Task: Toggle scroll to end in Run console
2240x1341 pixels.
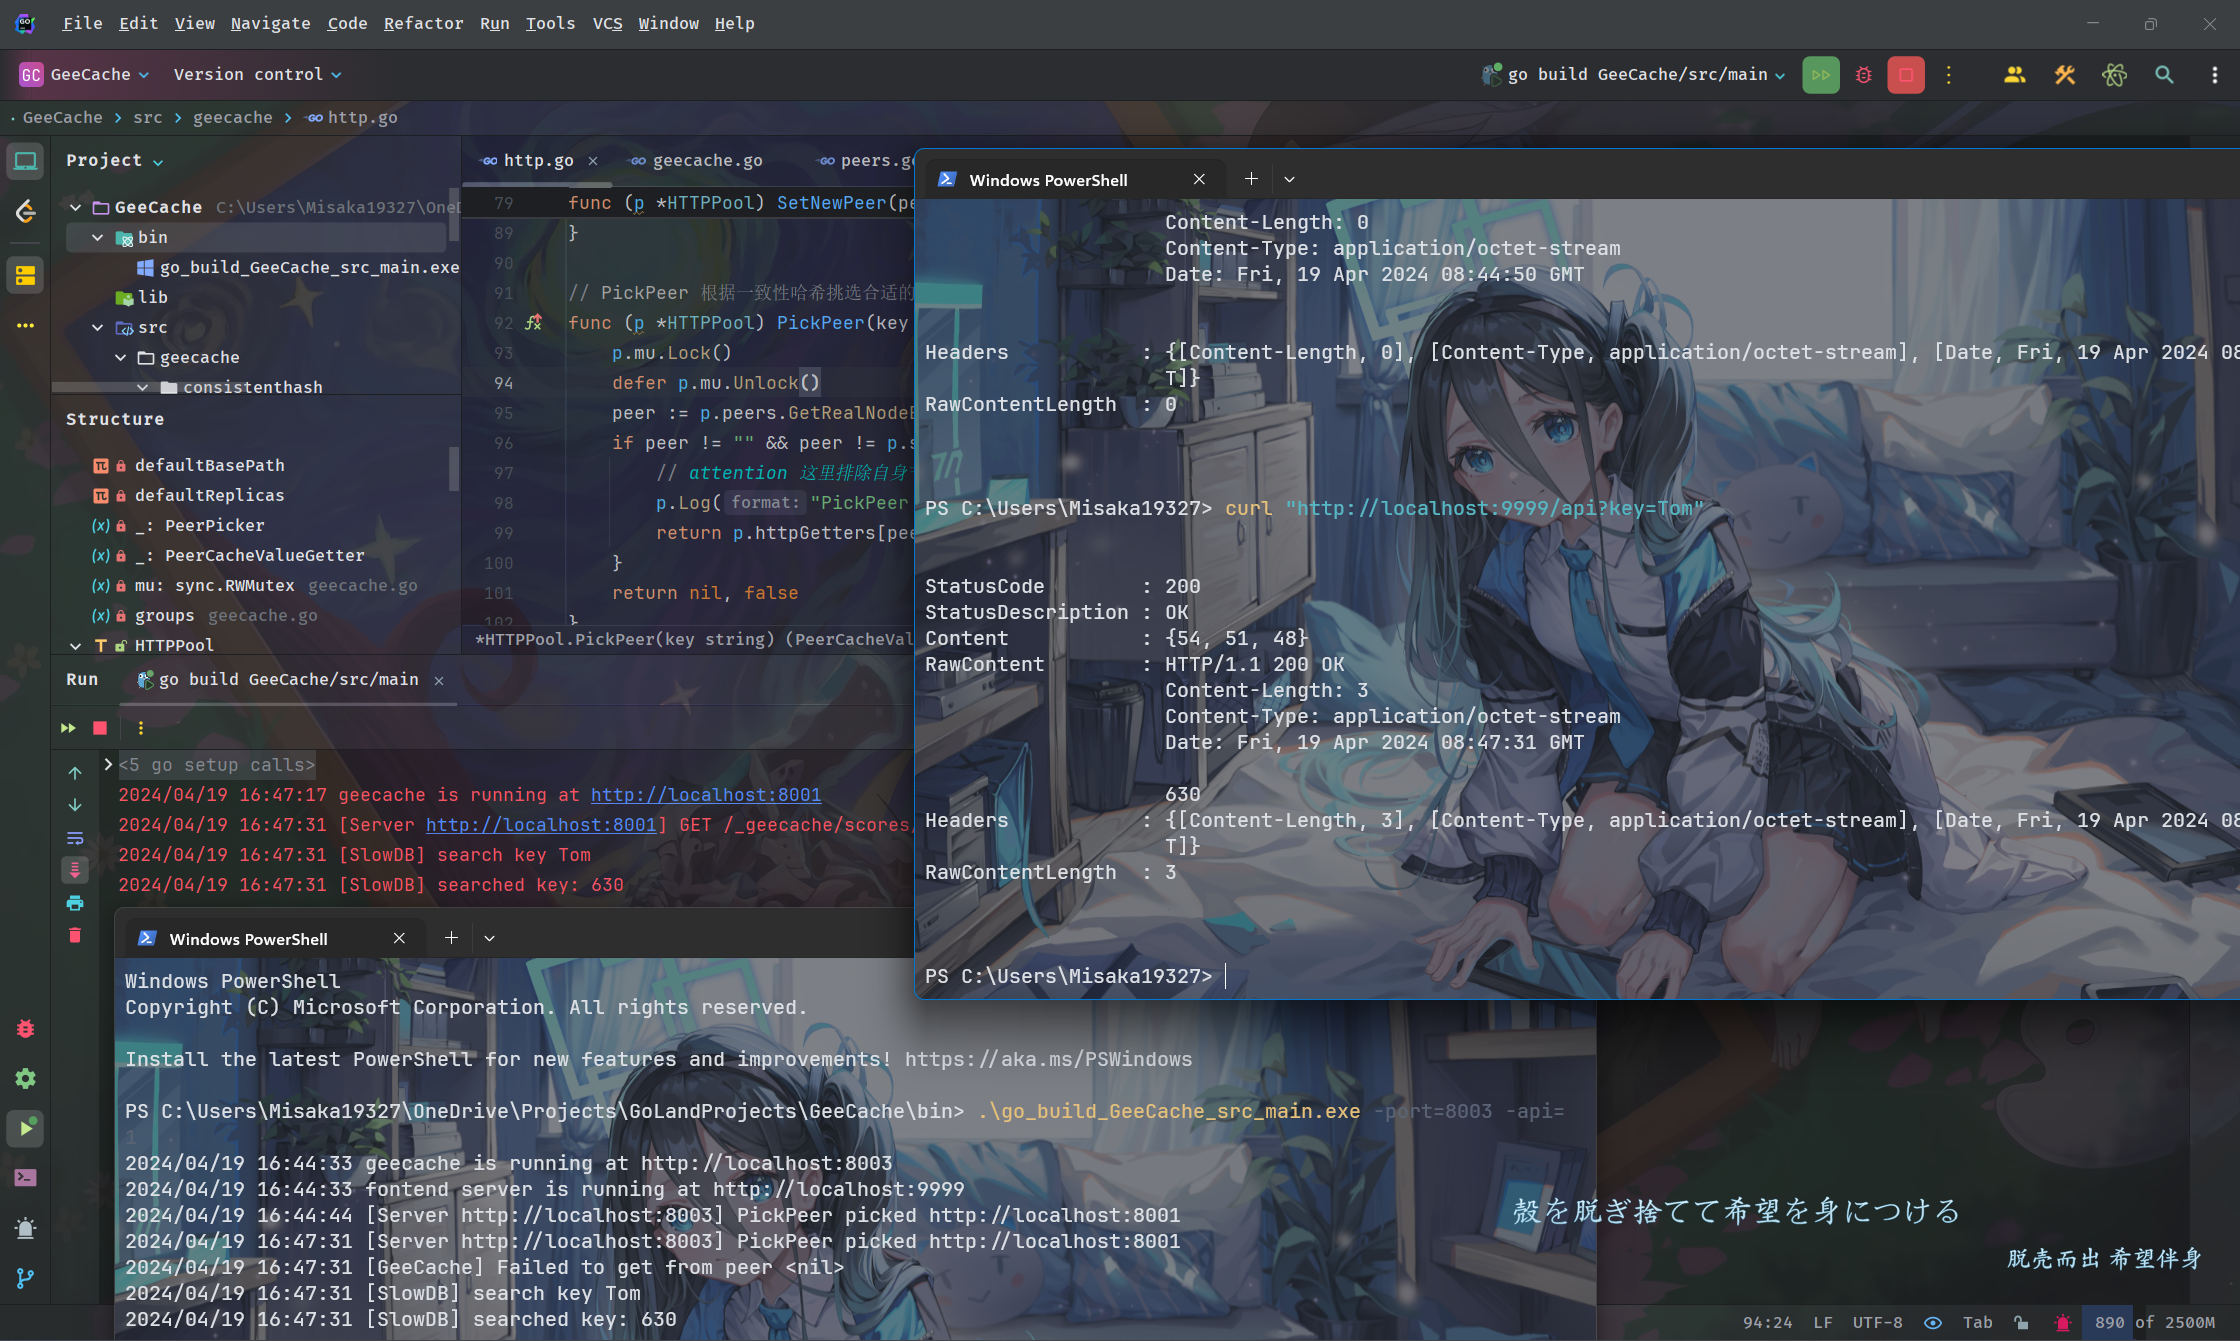Action: [75, 870]
